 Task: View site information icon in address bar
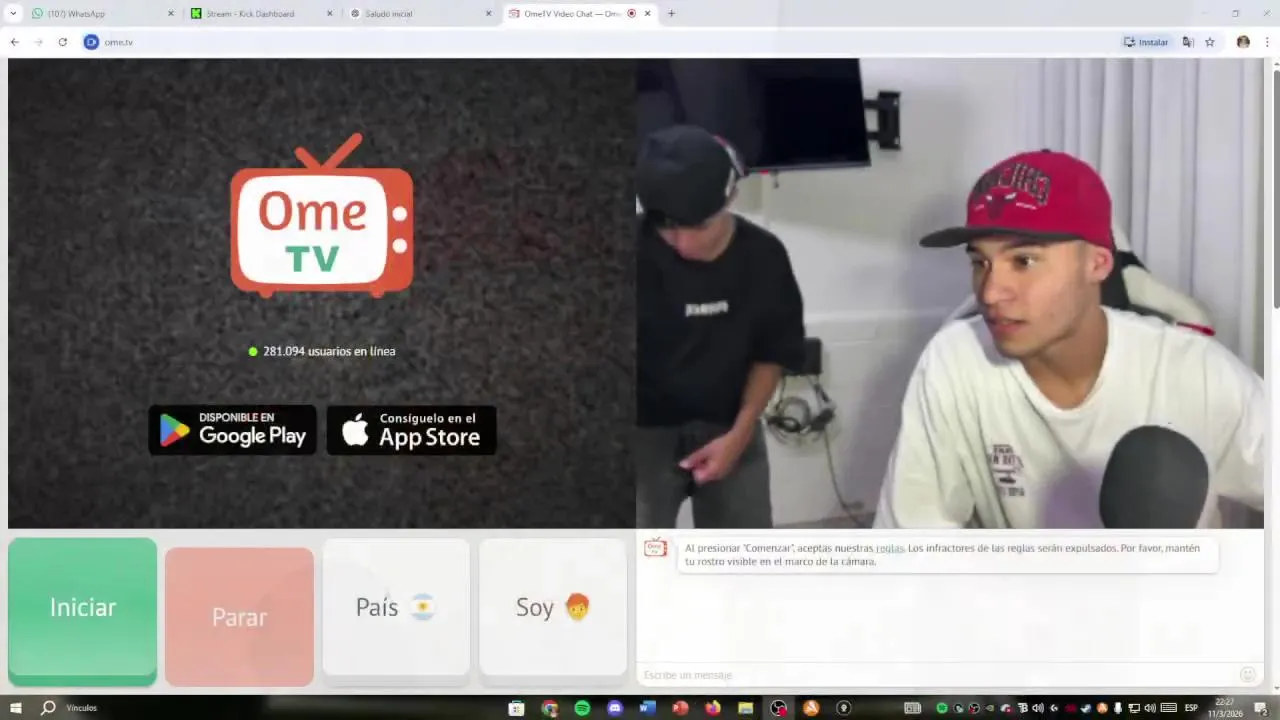point(91,42)
